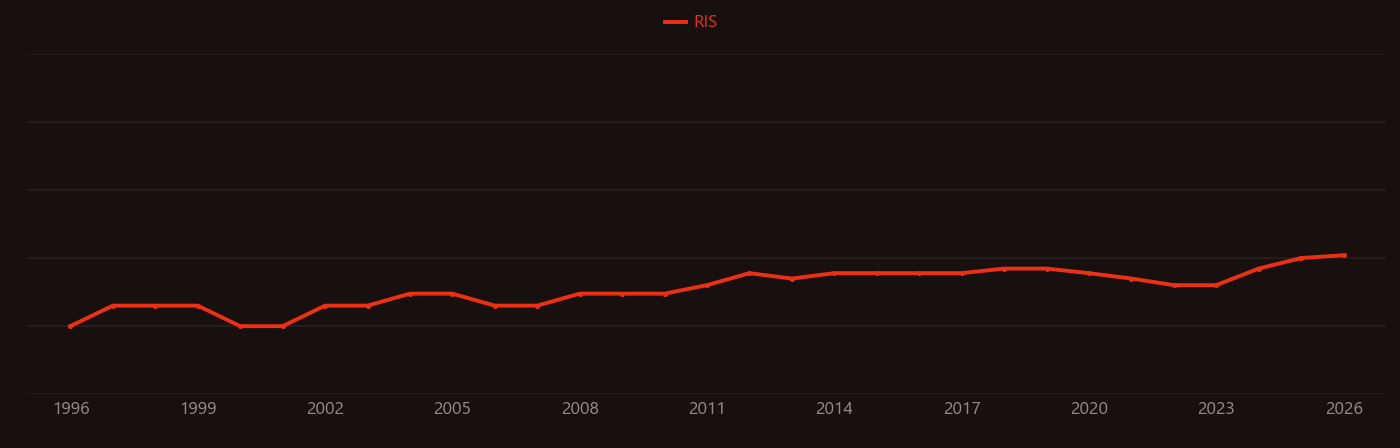Select the 2020 data point on the line
Image resolution: width=1400 pixels, height=448 pixels.
pyautogui.click(x=1089, y=273)
